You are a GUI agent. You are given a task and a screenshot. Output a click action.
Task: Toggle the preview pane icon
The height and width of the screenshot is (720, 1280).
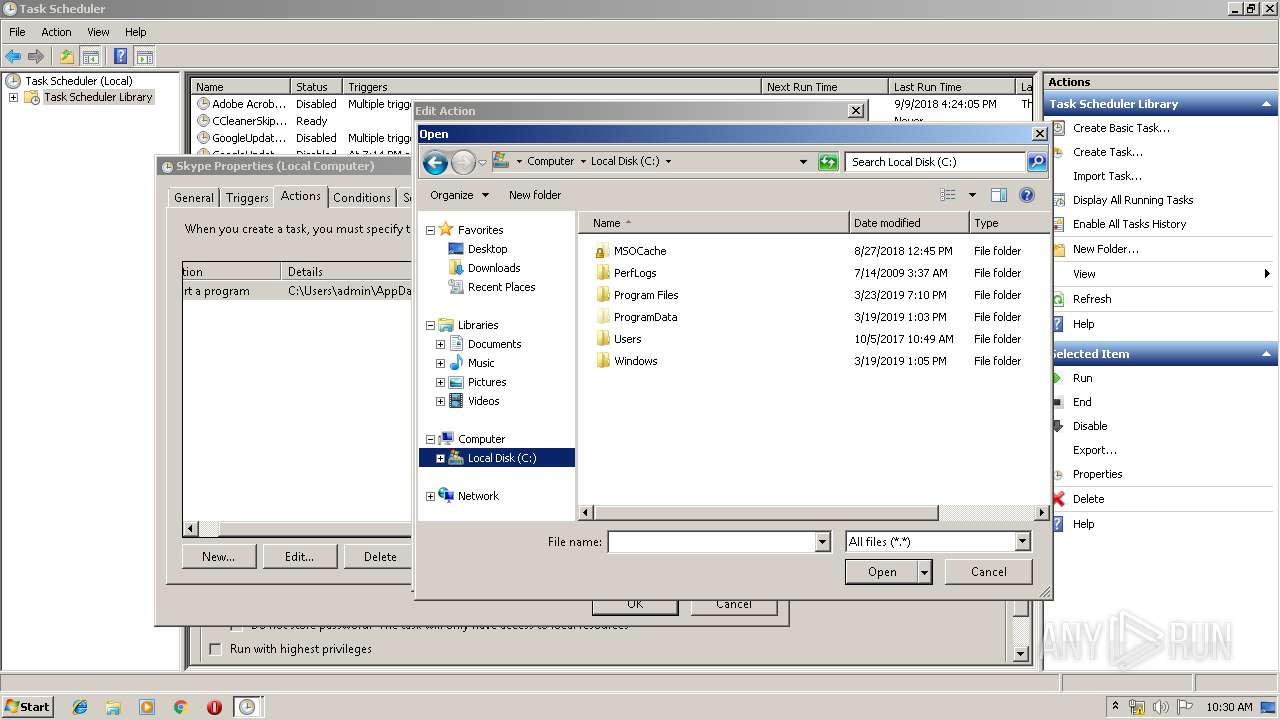pyautogui.click(x=998, y=195)
